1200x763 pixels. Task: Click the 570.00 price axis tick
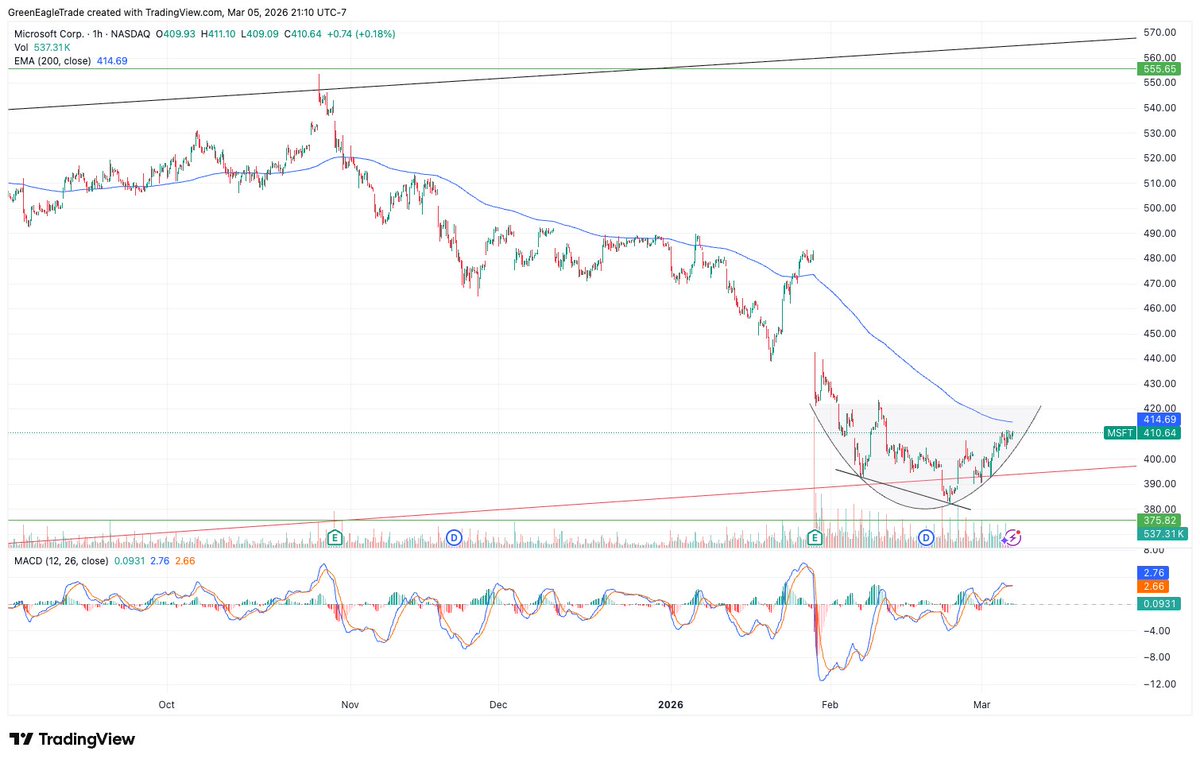point(1159,33)
